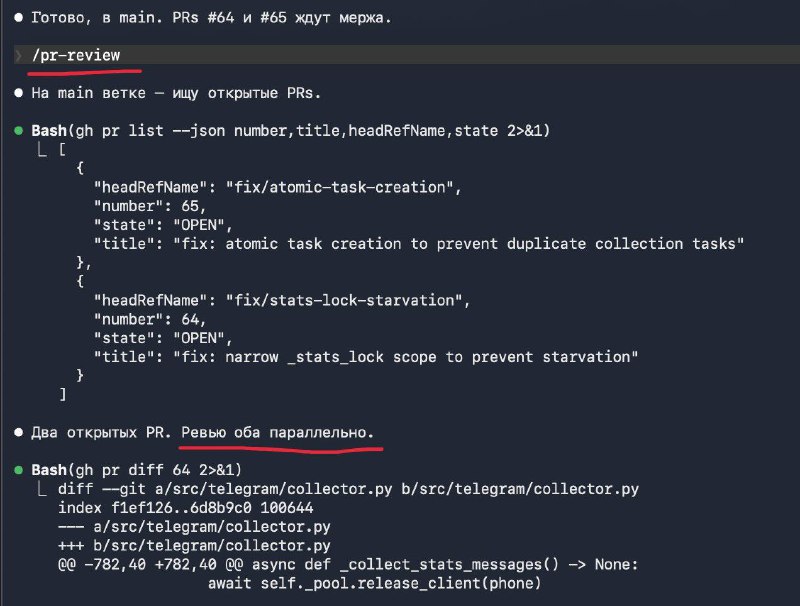Click the "+++ b/src/telegram/collector.py" line
The image size is (800, 606).
[x=194, y=545]
